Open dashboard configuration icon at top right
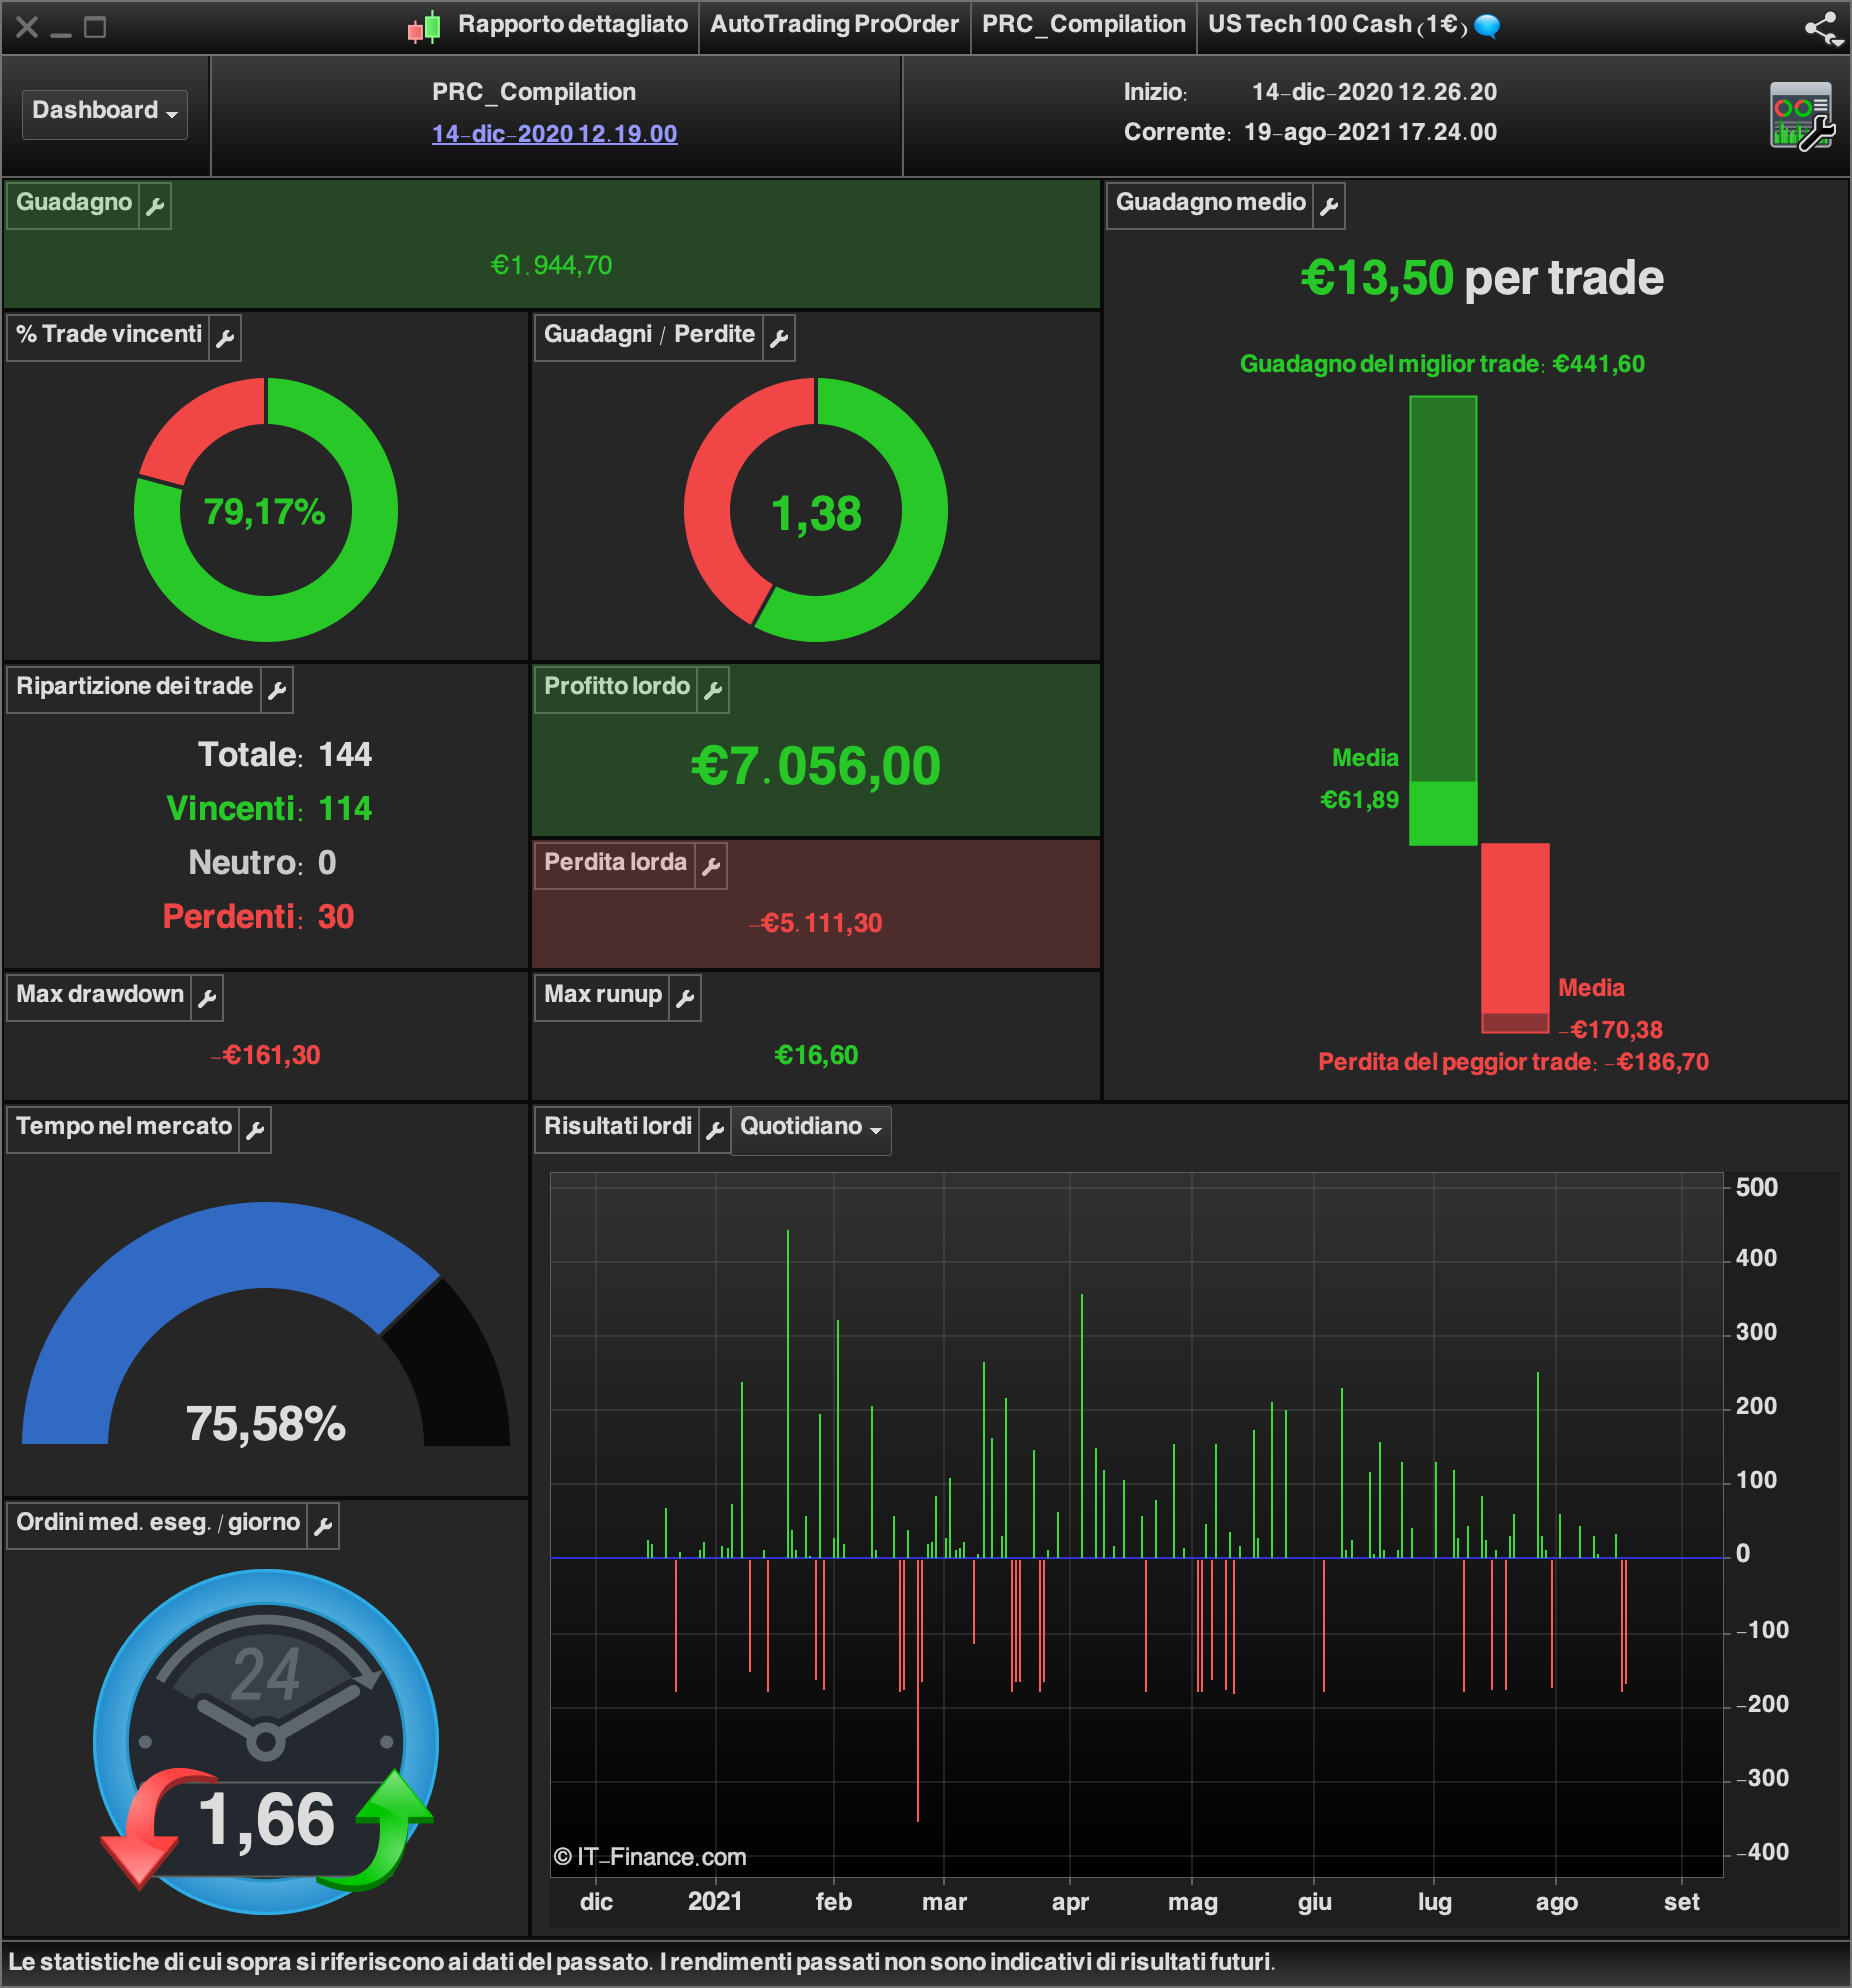1852x1988 pixels. click(1802, 116)
